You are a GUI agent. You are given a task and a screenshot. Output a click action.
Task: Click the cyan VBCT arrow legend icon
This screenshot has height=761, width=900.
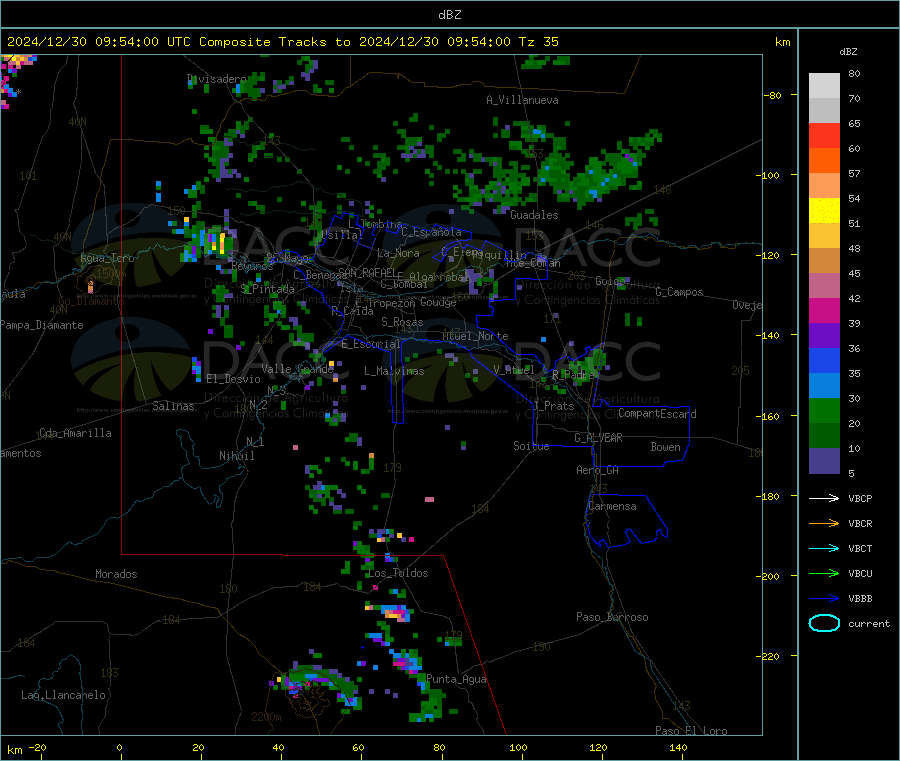point(824,549)
